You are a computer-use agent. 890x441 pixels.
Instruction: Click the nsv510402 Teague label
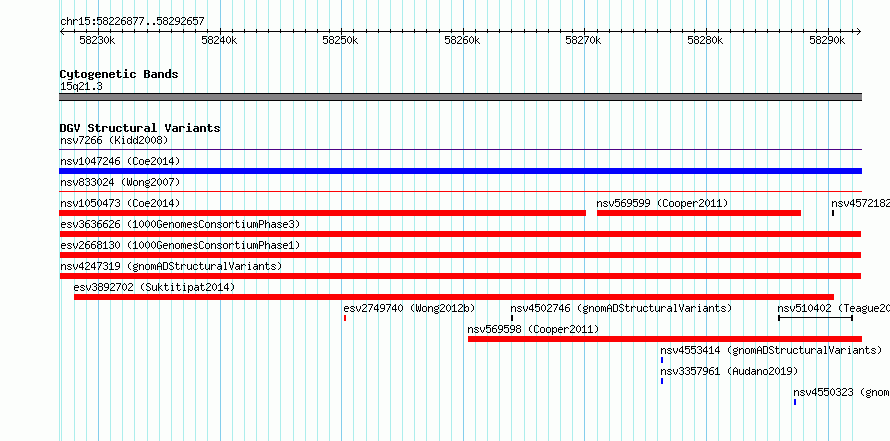[x=833, y=308]
